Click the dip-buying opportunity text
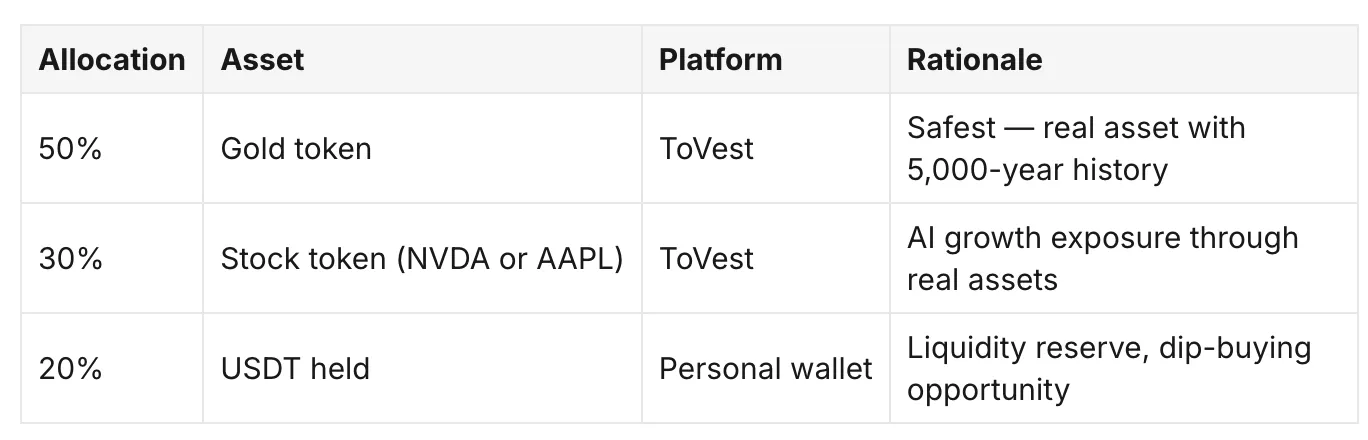The height and width of the screenshot is (440, 1368). tap(1108, 368)
